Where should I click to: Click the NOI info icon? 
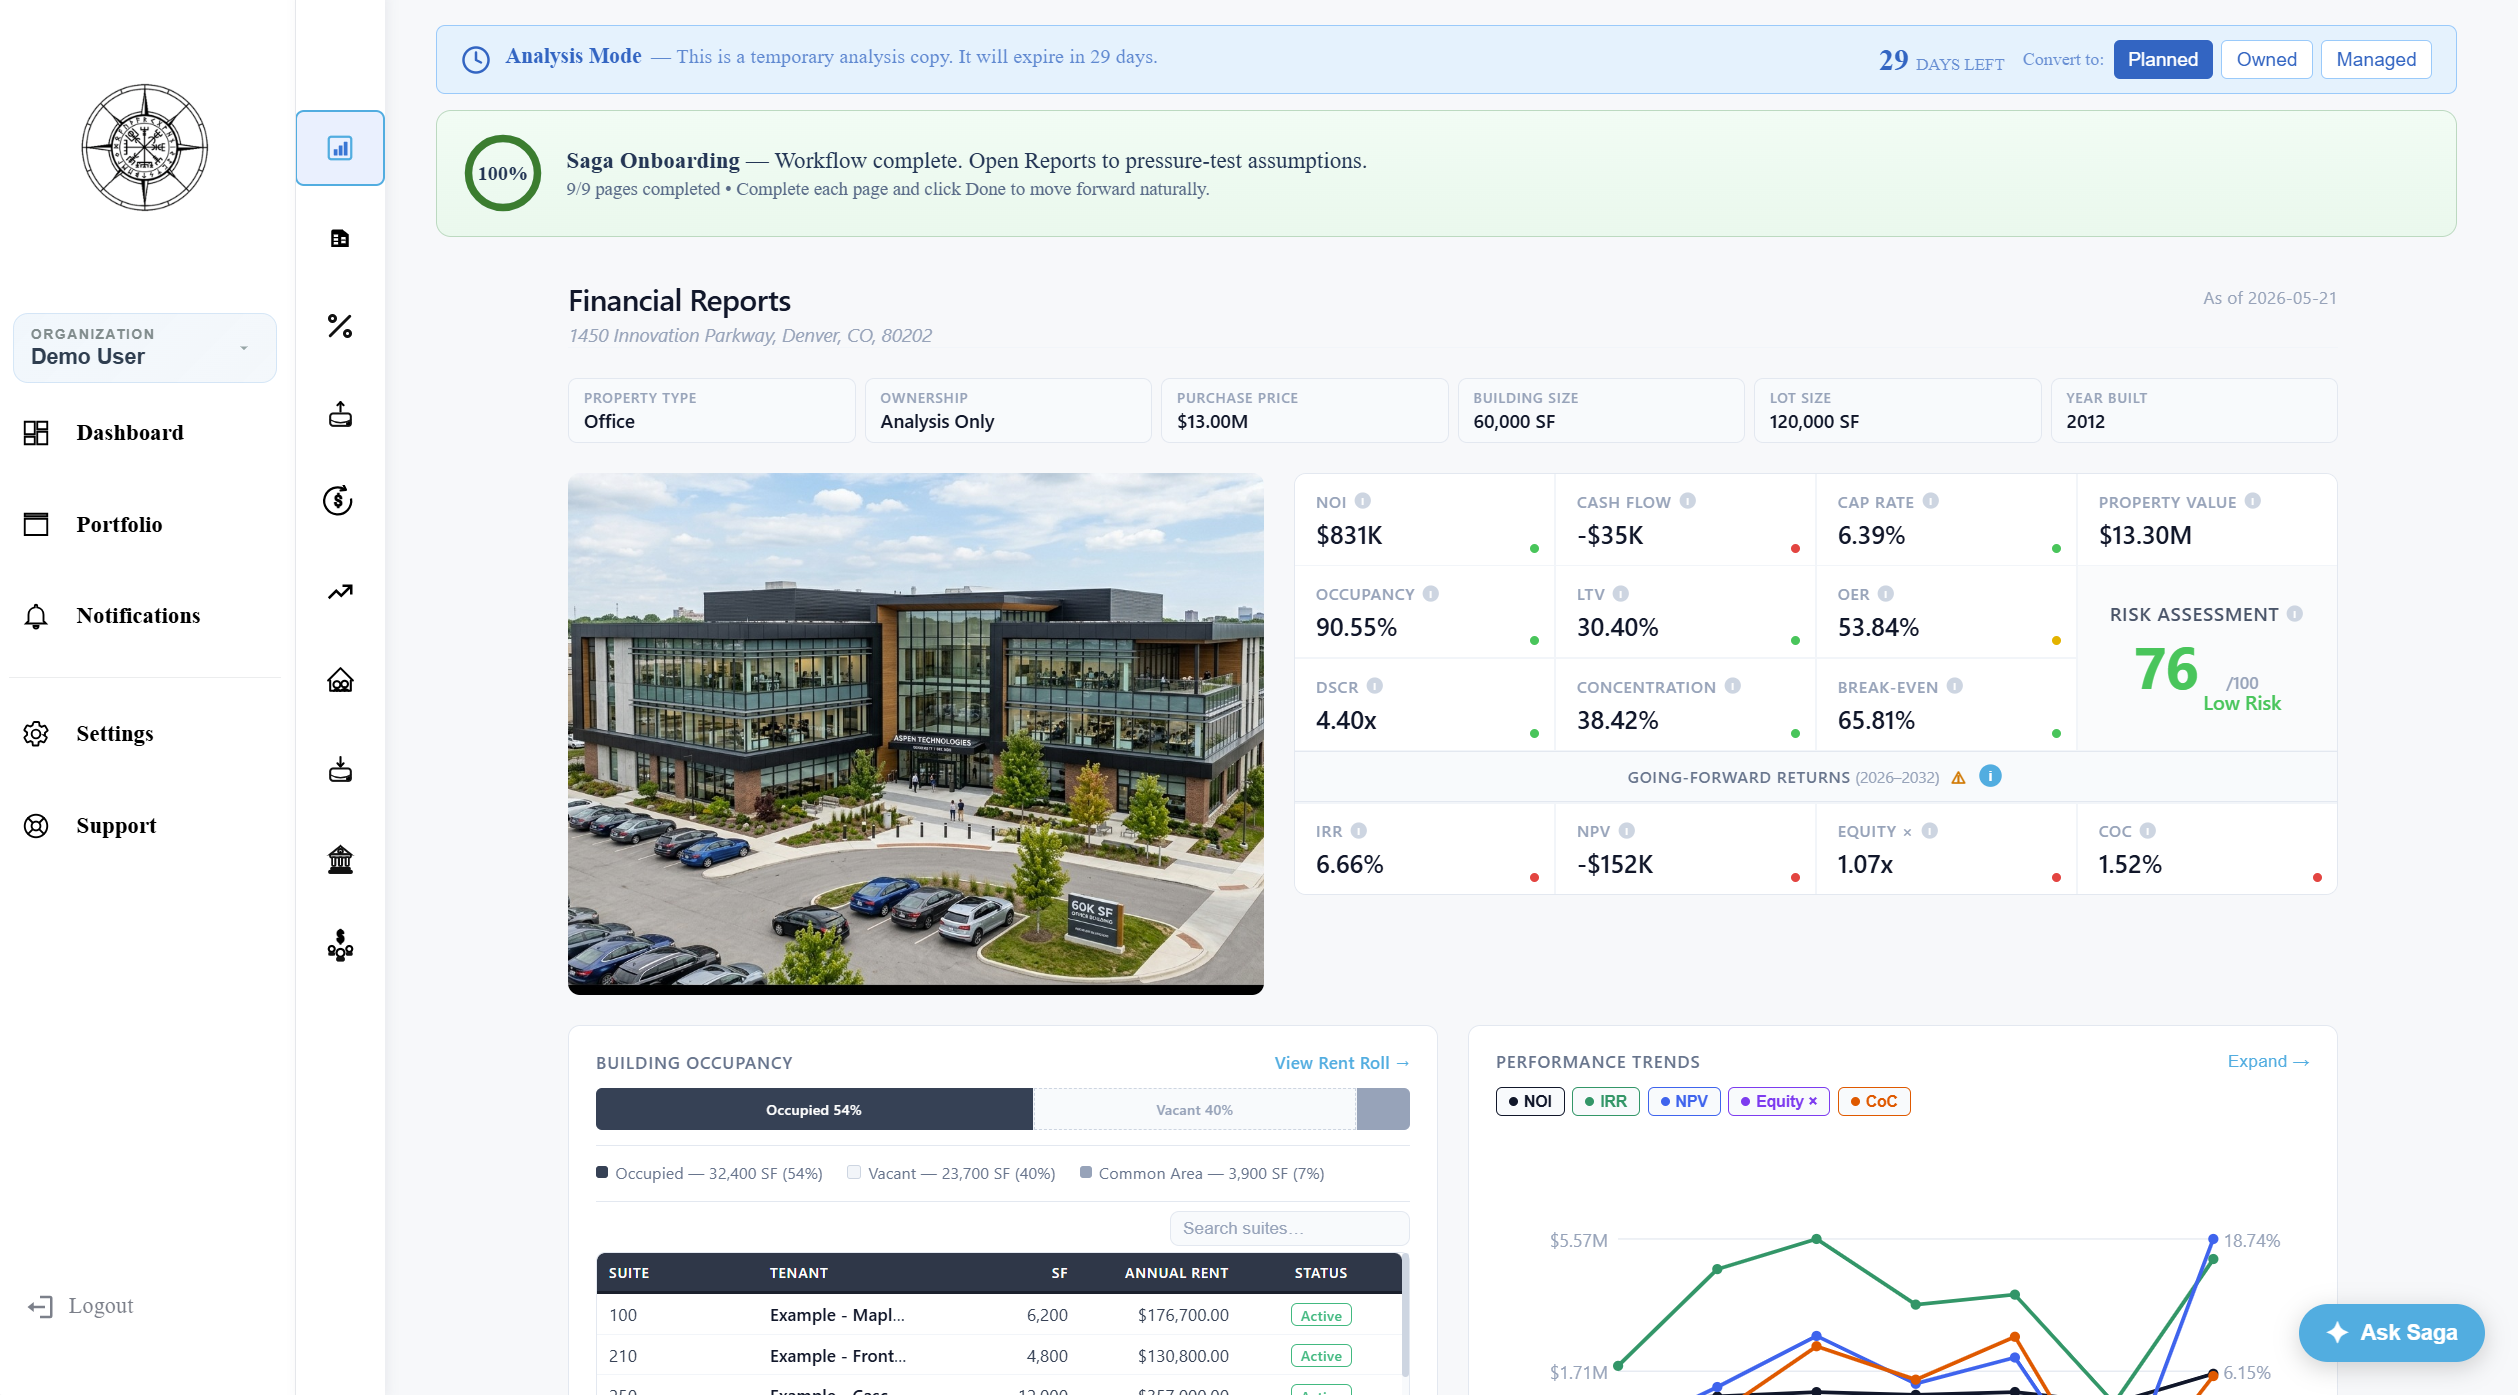pyautogui.click(x=1363, y=501)
